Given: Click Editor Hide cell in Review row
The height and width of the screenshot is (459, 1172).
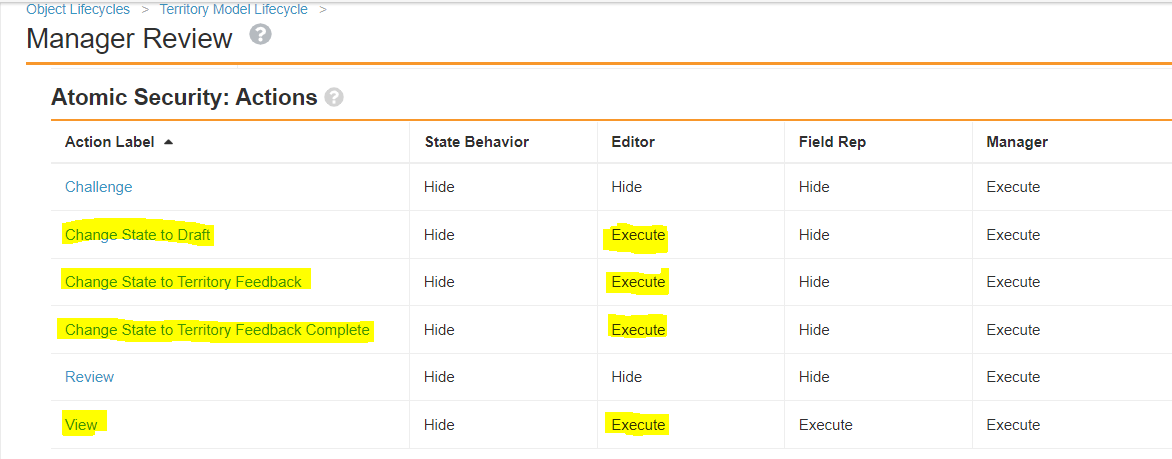Looking at the screenshot, I should click(x=626, y=377).
